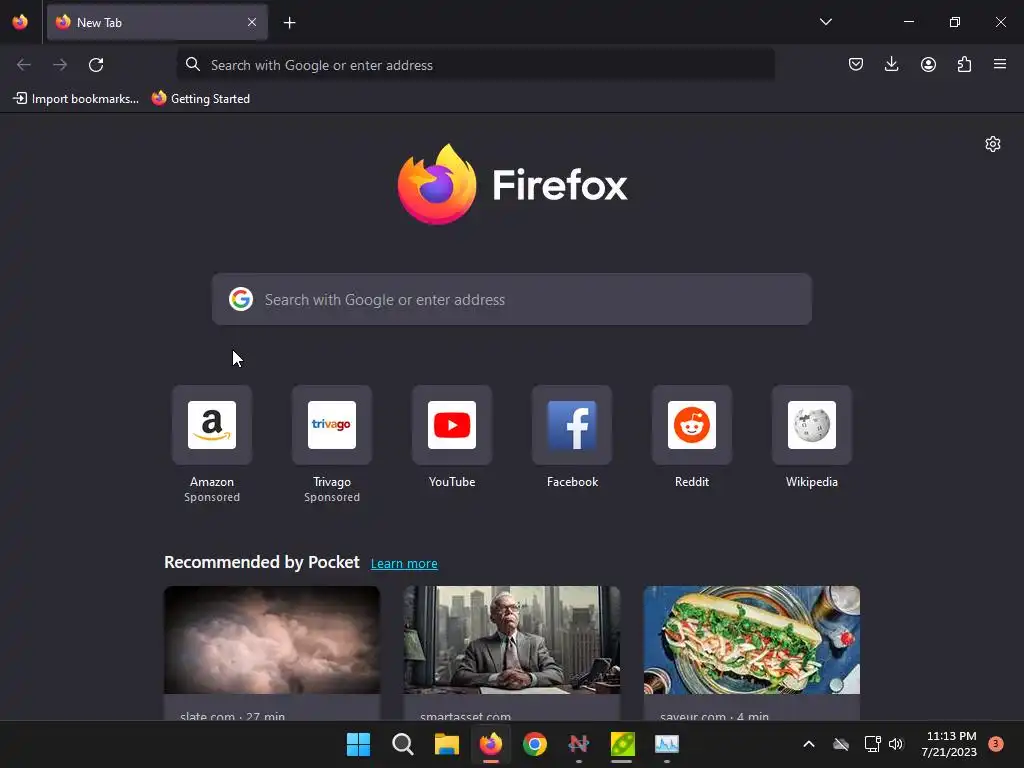Click the magnifier icon in the address bar
The width and height of the screenshot is (1024, 768).
193,64
